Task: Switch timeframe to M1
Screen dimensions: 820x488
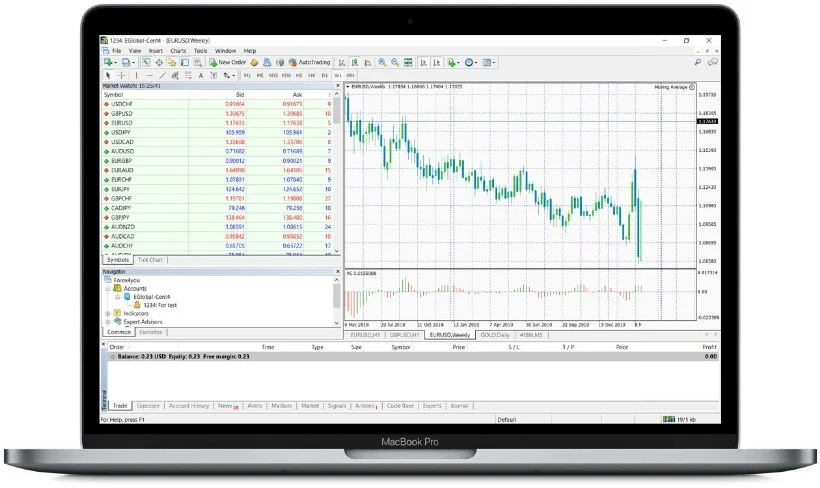Action: coord(247,75)
